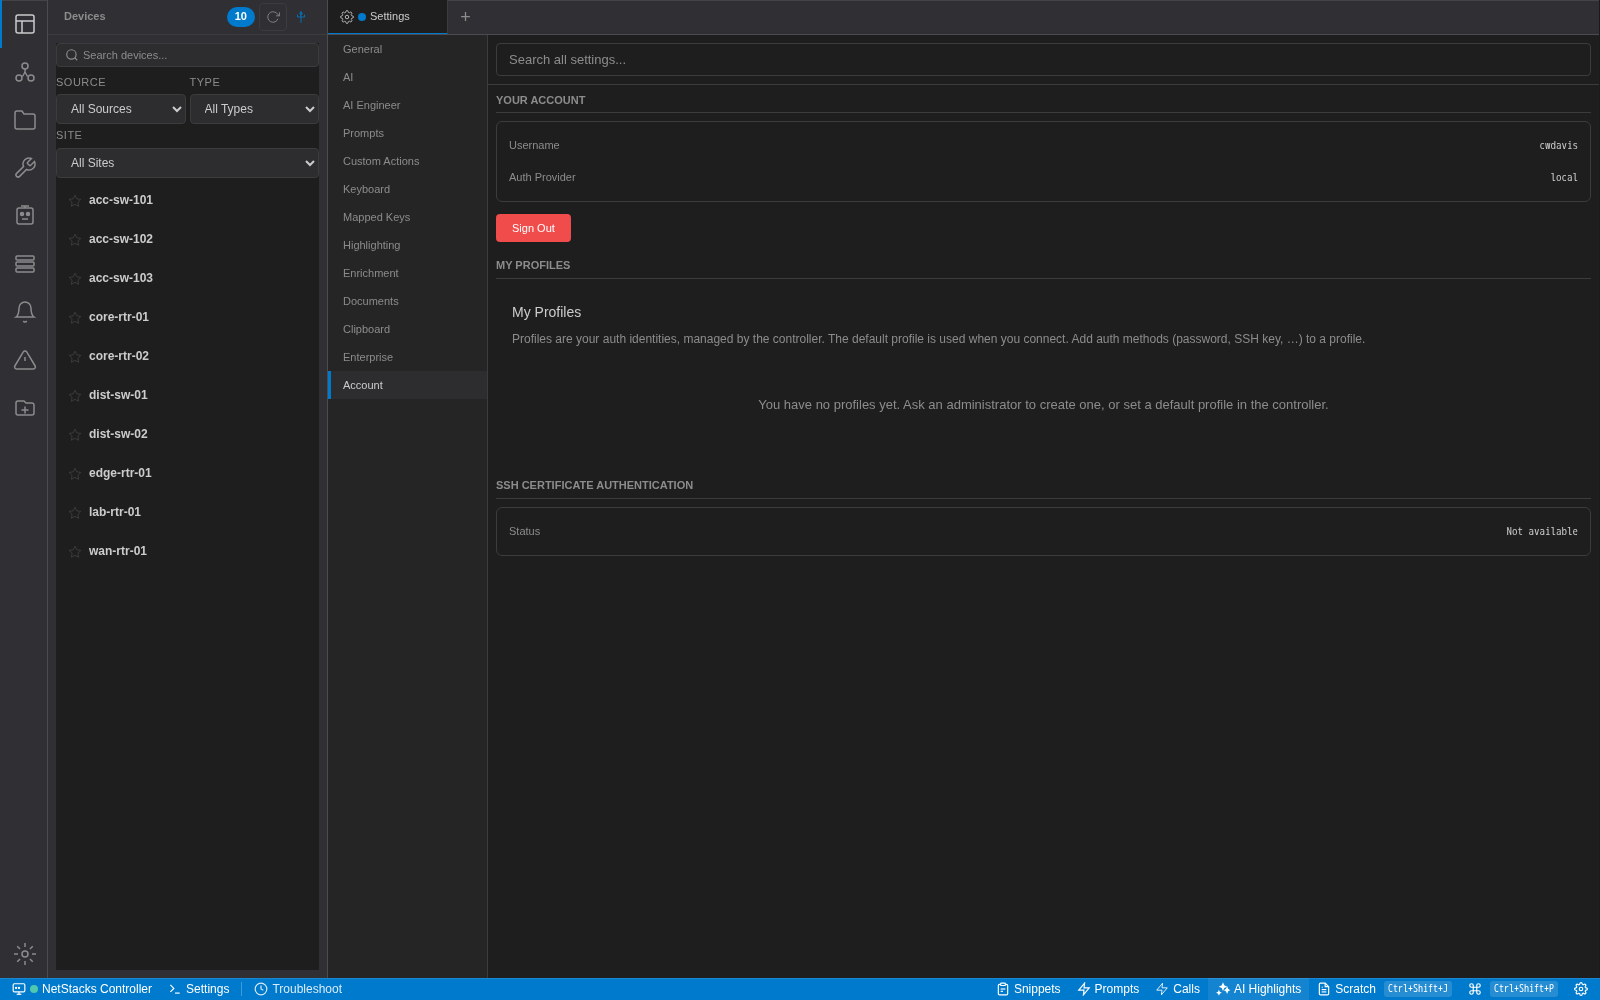The width and height of the screenshot is (1600, 1000).
Task: Open the topology icon in the activity bar
Action: click(x=25, y=72)
